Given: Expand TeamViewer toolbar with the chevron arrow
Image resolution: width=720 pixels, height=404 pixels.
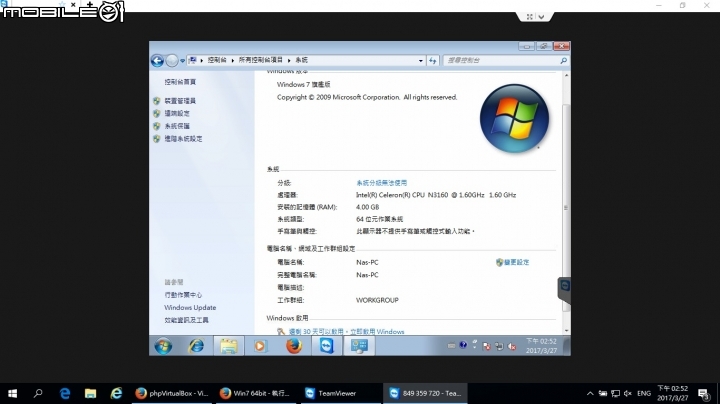Looking at the screenshot, I should (541, 17).
